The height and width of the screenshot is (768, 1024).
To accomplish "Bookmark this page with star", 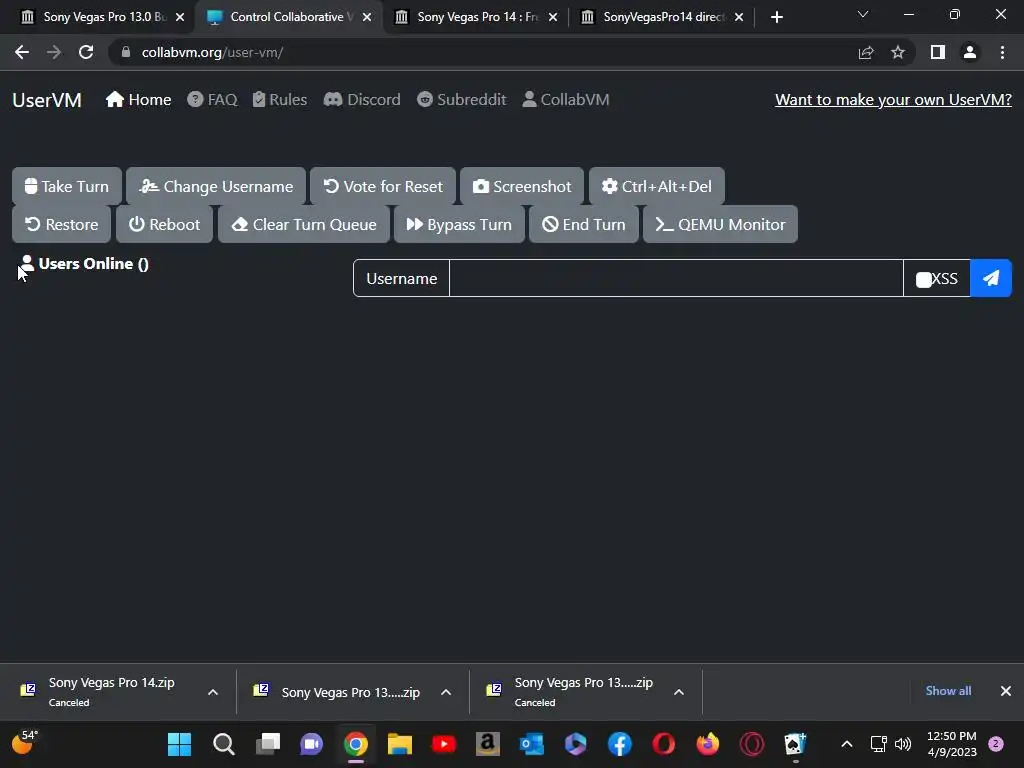I will coord(898,52).
